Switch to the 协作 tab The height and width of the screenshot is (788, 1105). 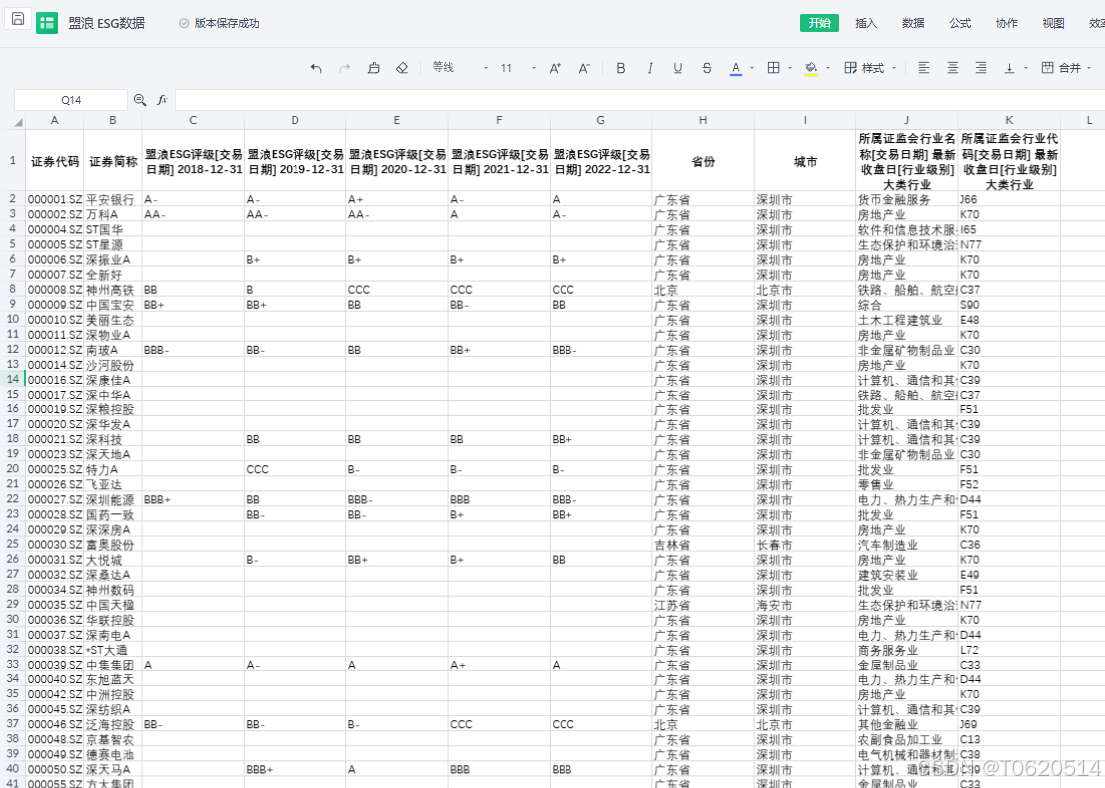1006,23
